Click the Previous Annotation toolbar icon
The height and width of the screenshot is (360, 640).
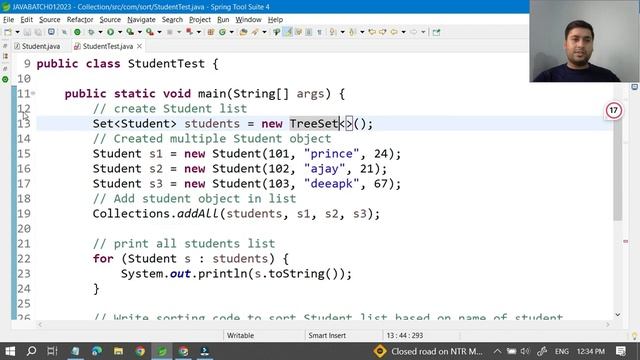[x=353, y=32]
